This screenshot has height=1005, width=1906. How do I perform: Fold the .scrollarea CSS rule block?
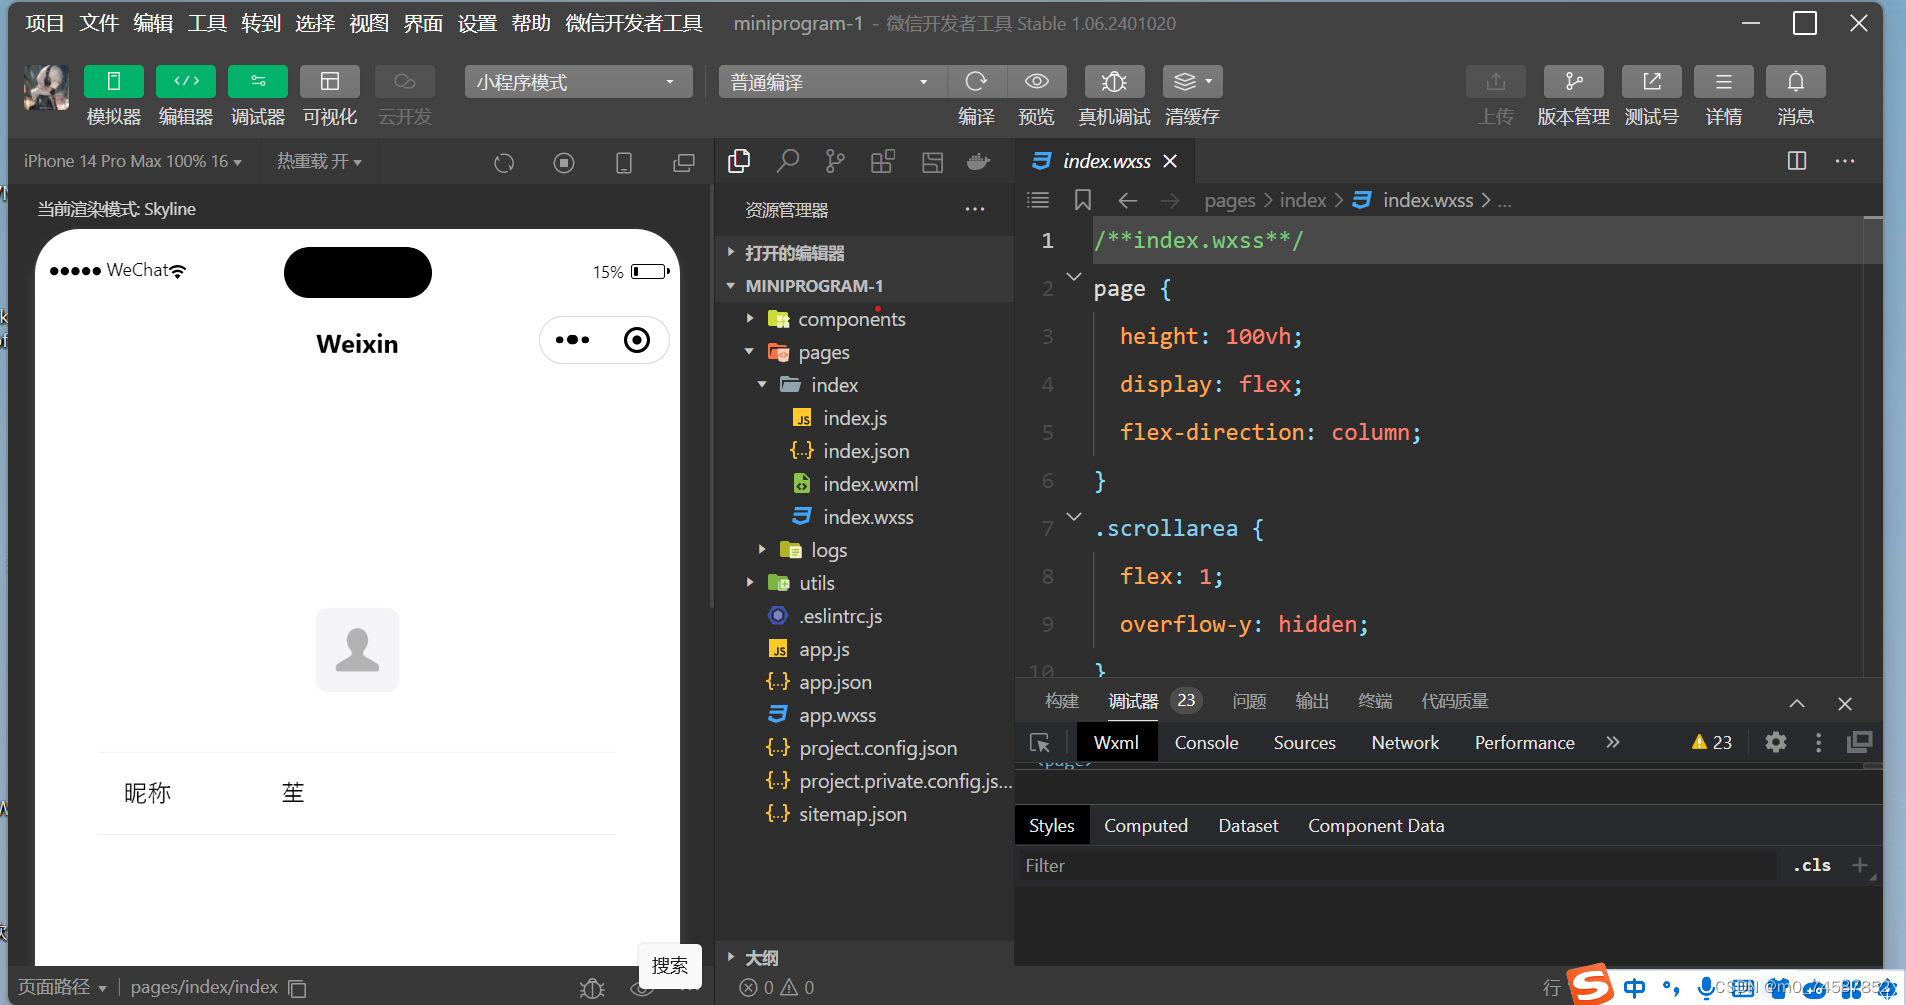[1074, 516]
